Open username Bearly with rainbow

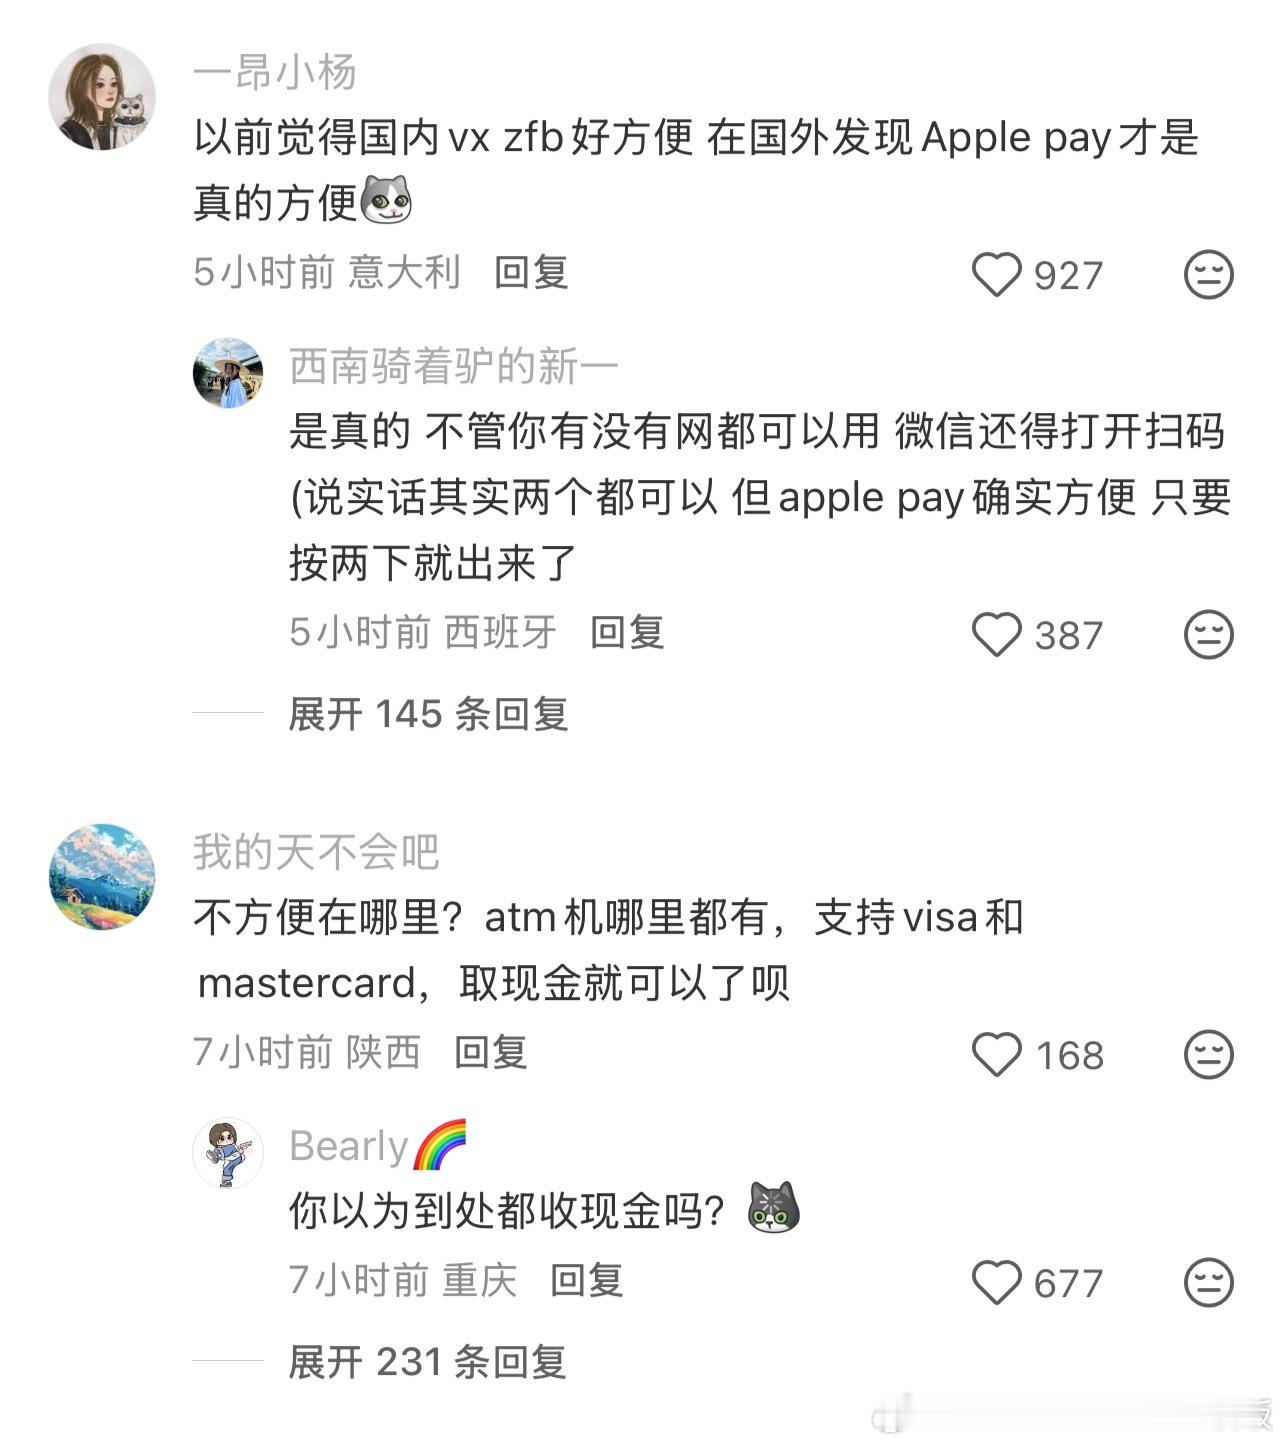[378, 1146]
